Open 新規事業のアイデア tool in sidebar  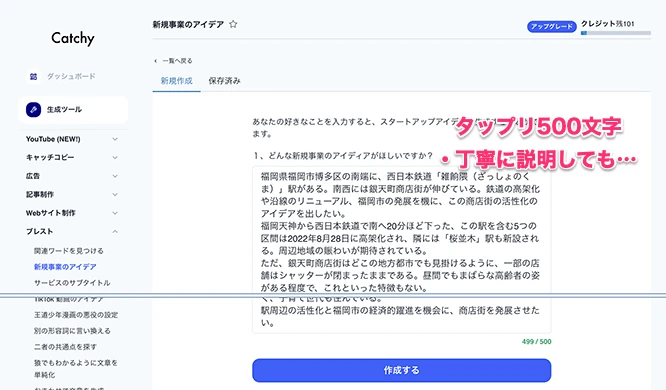click(x=65, y=267)
